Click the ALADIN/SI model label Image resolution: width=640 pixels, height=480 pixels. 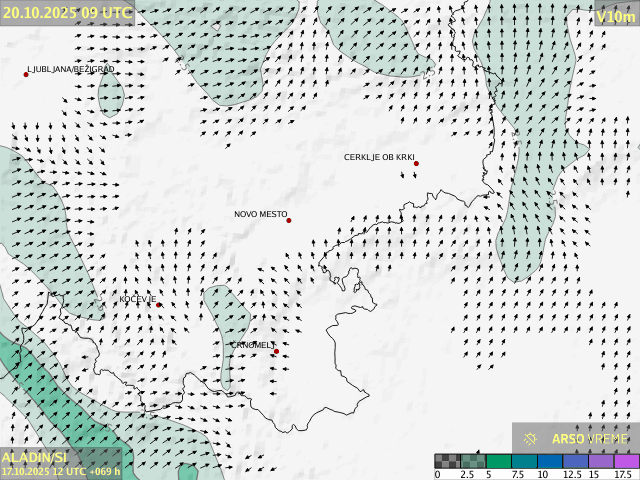[35, 456]
